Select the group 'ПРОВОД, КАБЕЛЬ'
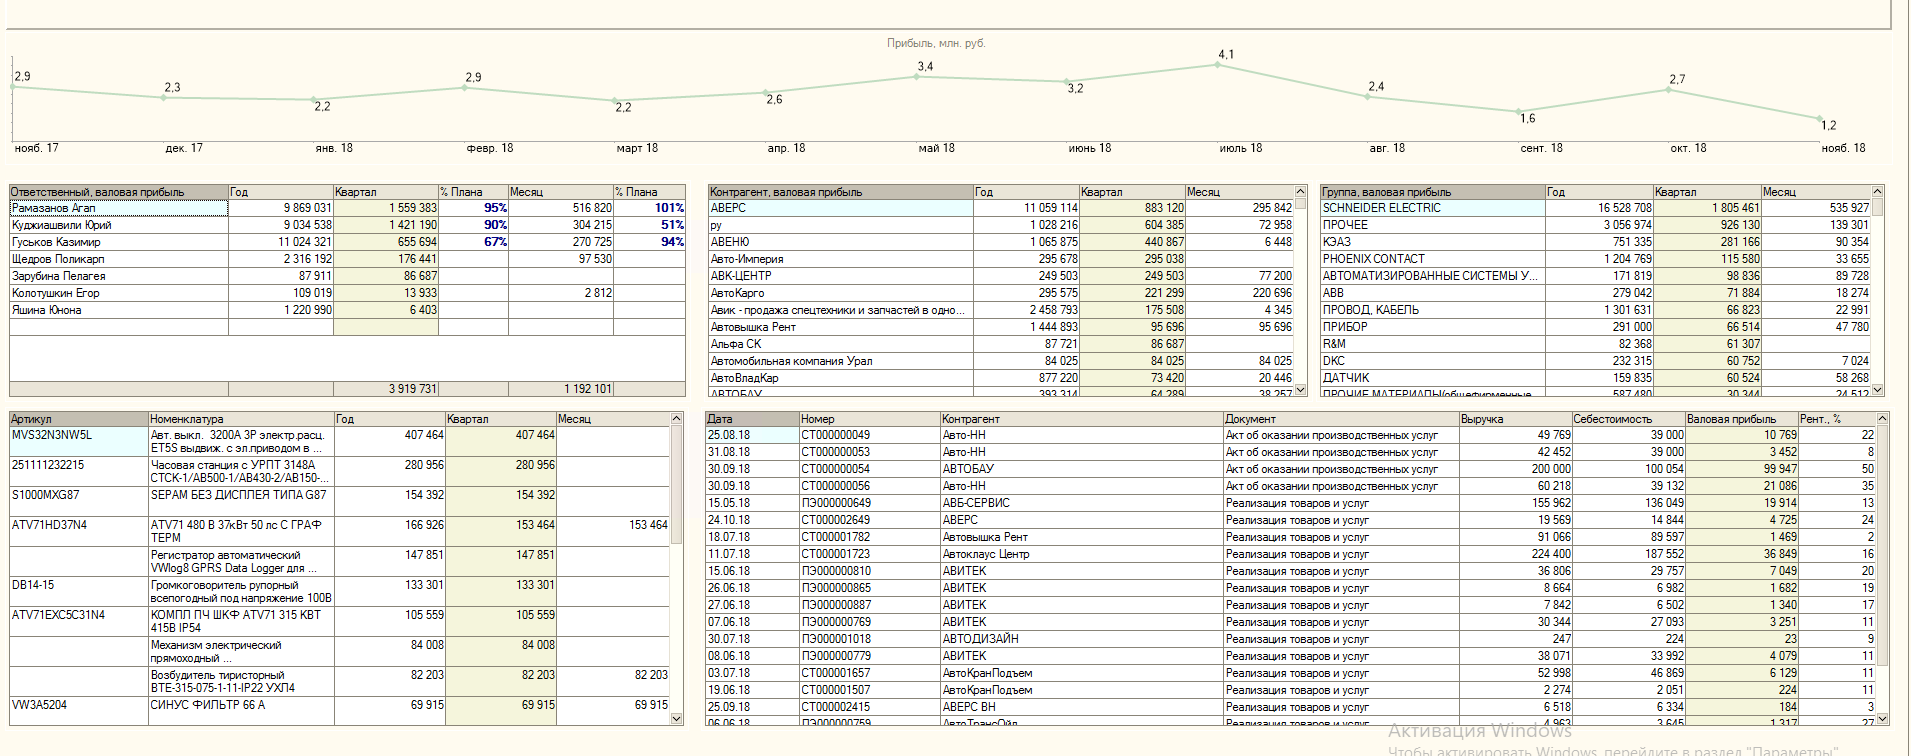 pos(1433,310)
